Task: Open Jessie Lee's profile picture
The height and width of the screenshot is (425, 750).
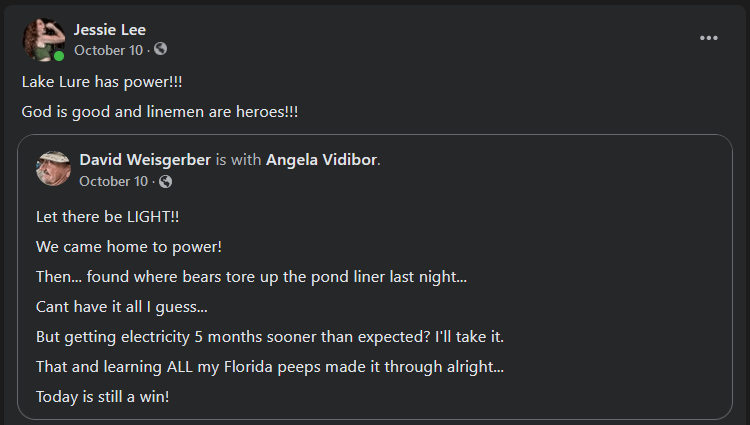Action: [43, 39]
